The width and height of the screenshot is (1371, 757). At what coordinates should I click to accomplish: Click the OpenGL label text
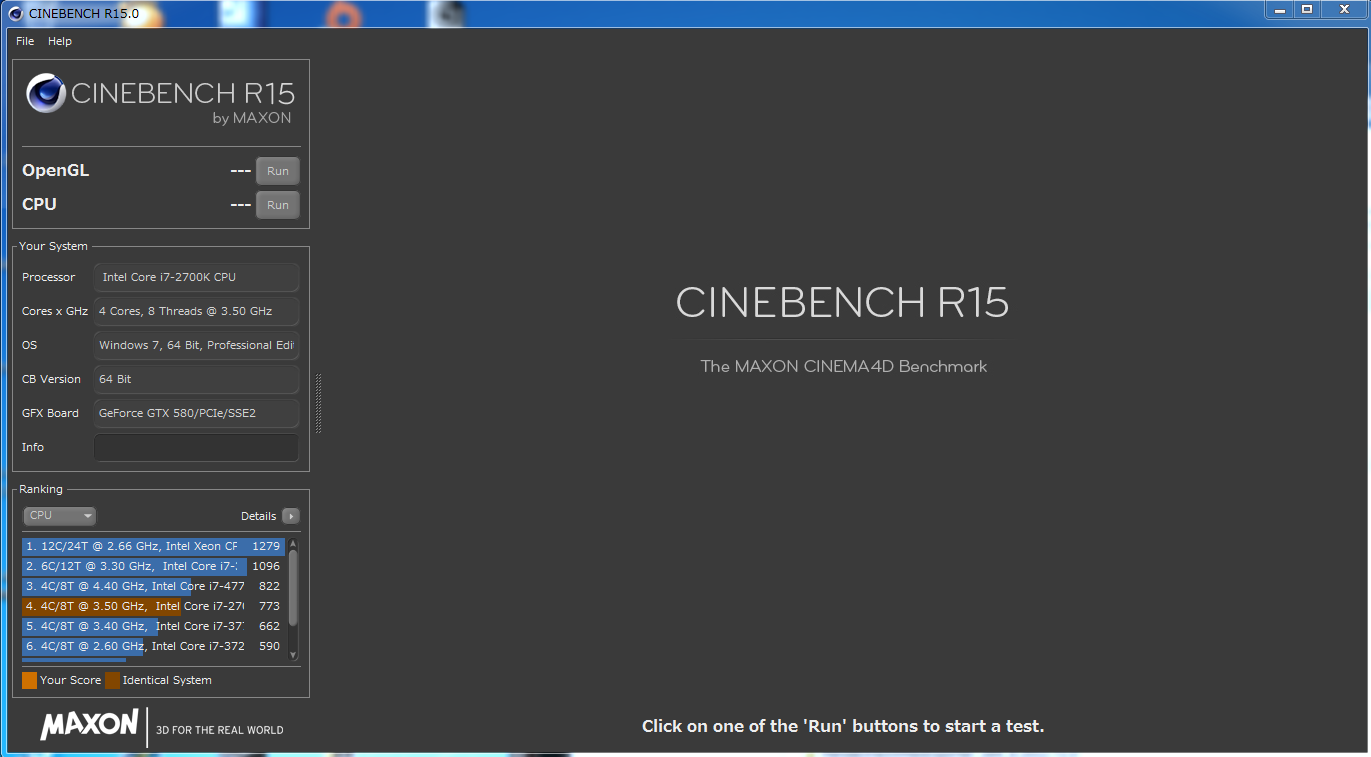point(56,171)
